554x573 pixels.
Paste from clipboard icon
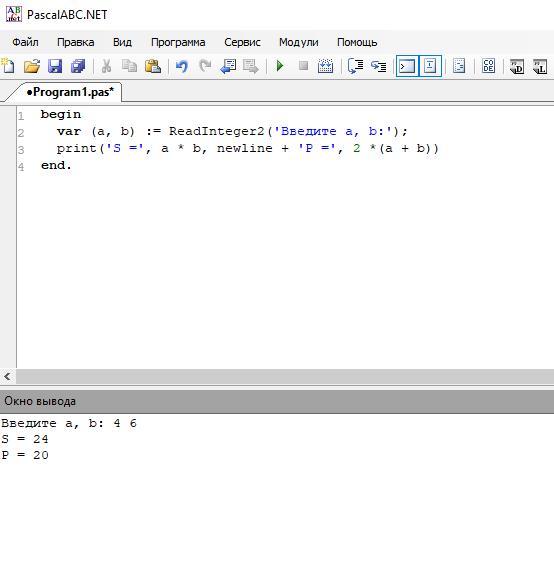pyautogui.click(x=153, y=67)
